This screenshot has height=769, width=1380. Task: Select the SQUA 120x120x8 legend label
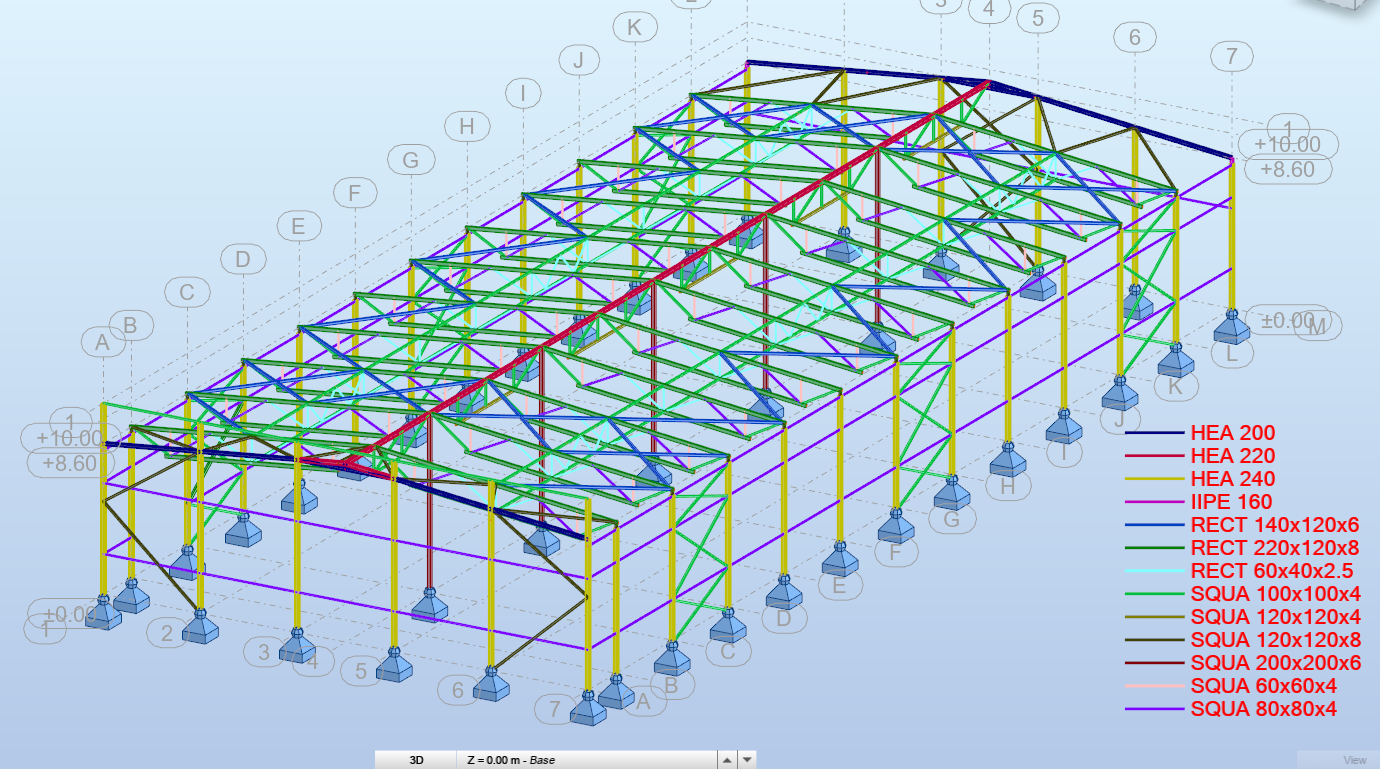(x=1276, y=640)
